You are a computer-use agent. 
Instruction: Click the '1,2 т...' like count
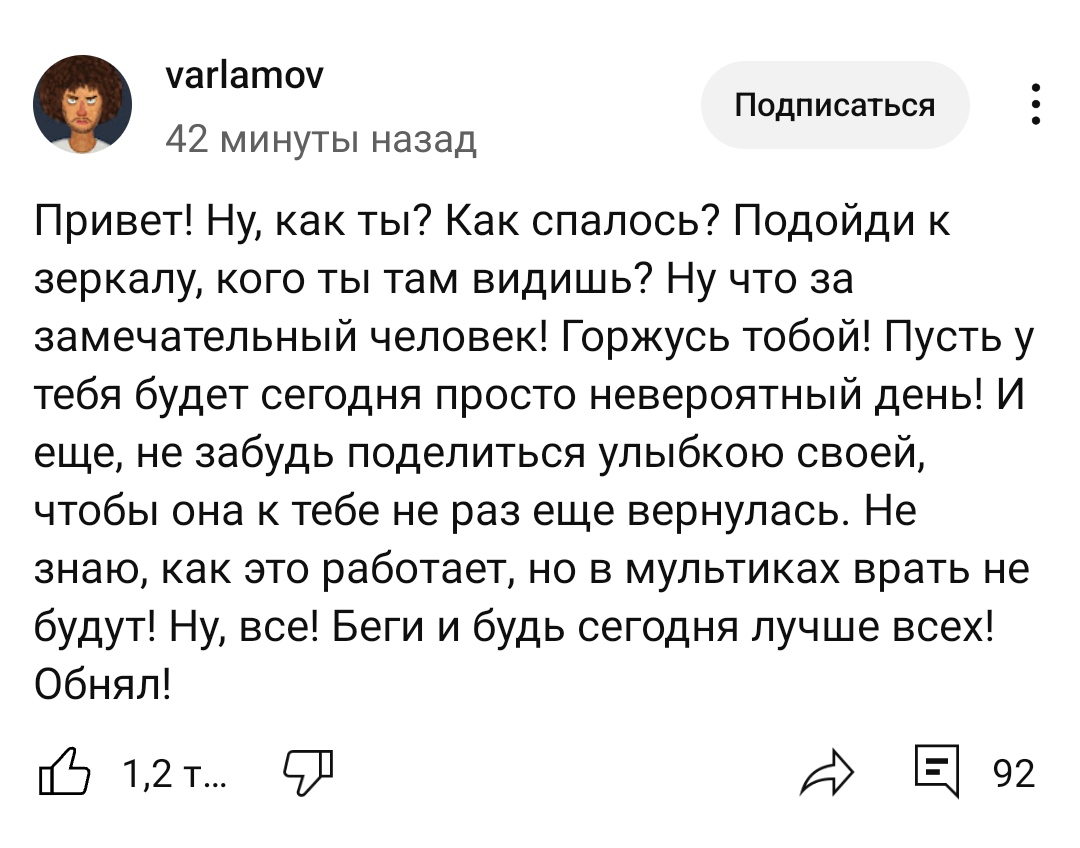tap(174, 774)
